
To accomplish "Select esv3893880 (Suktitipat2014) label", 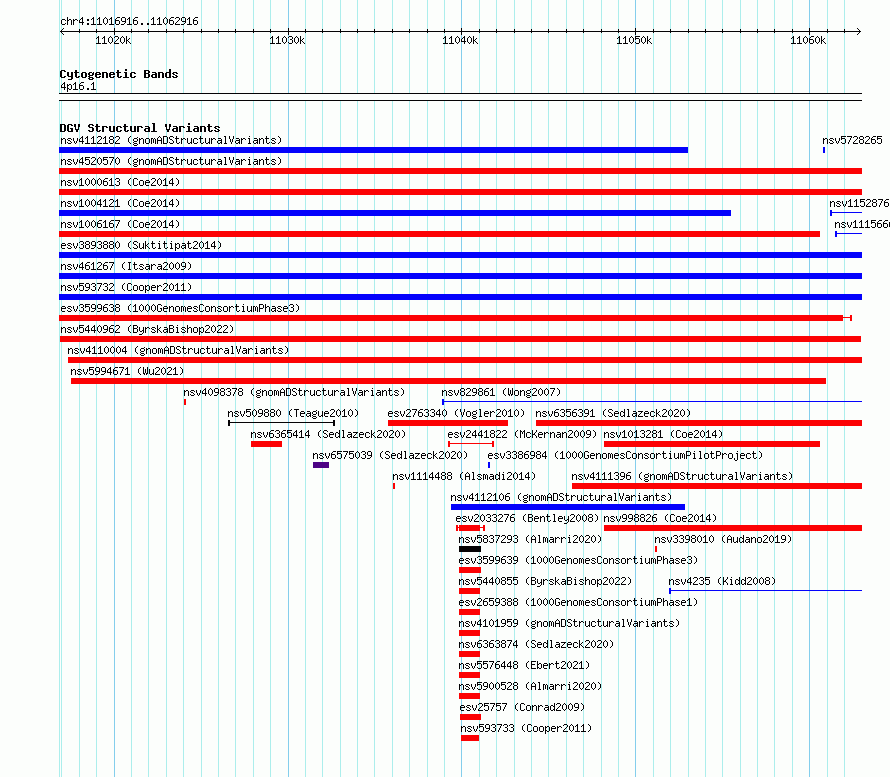I will click(141, 245).
